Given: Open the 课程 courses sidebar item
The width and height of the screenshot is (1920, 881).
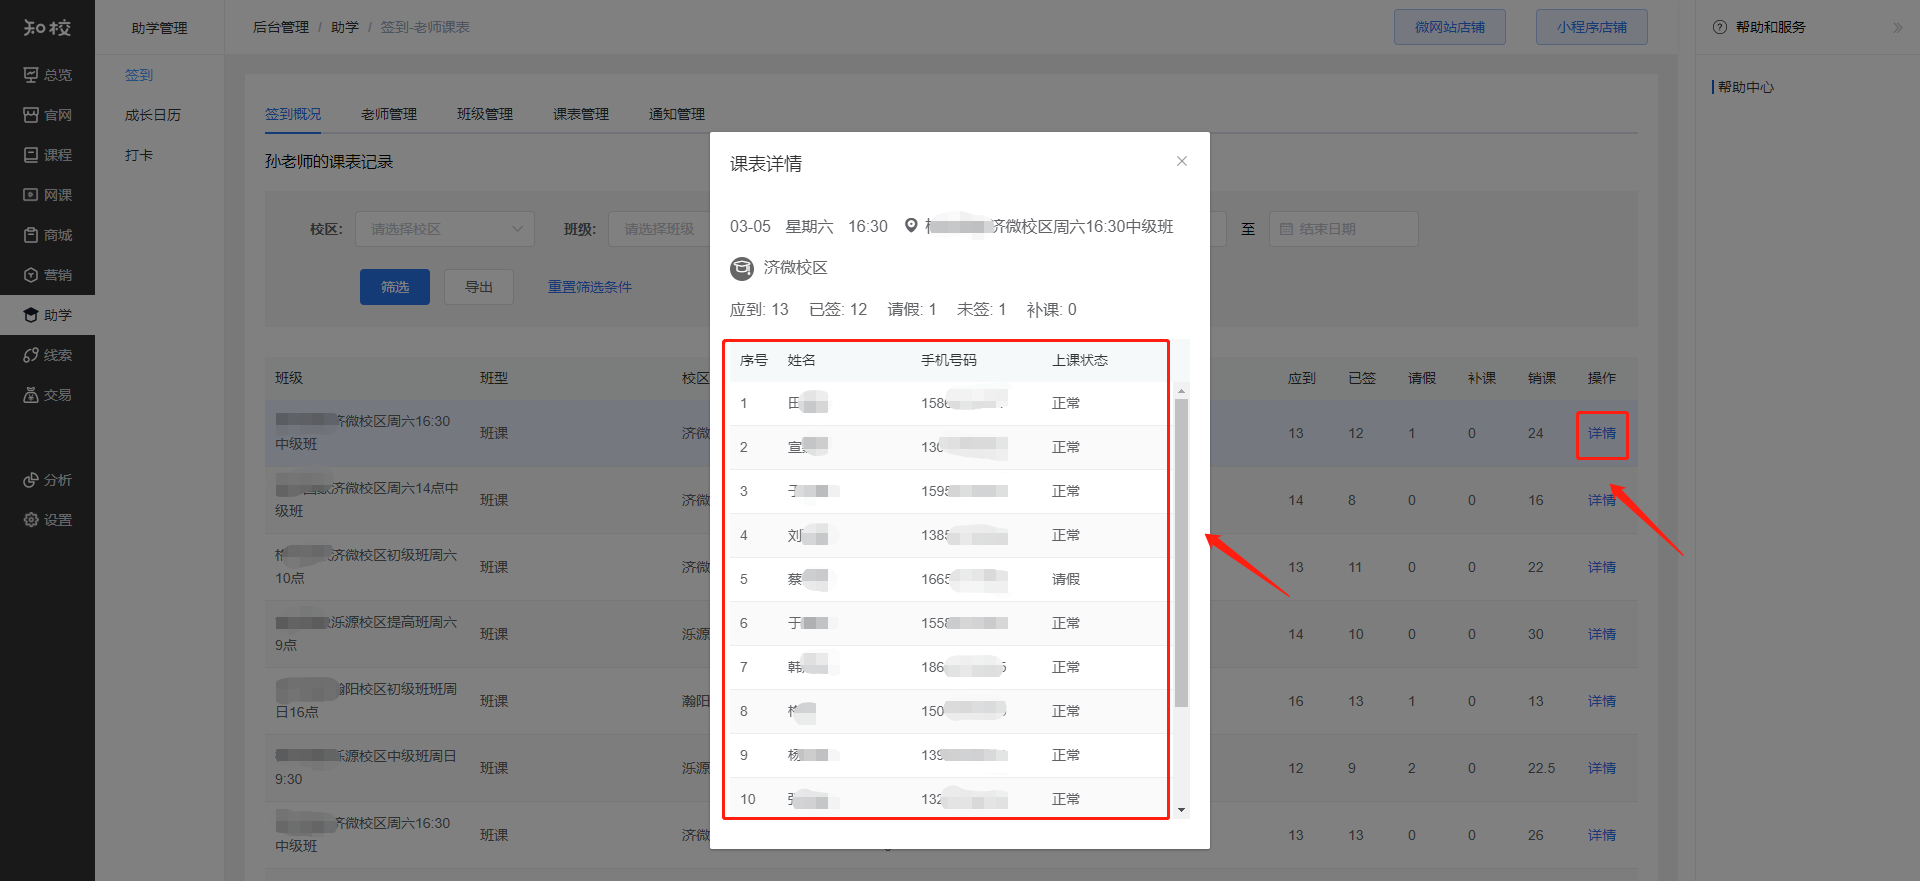Looking at the screenshot, I should coord(47,155).
